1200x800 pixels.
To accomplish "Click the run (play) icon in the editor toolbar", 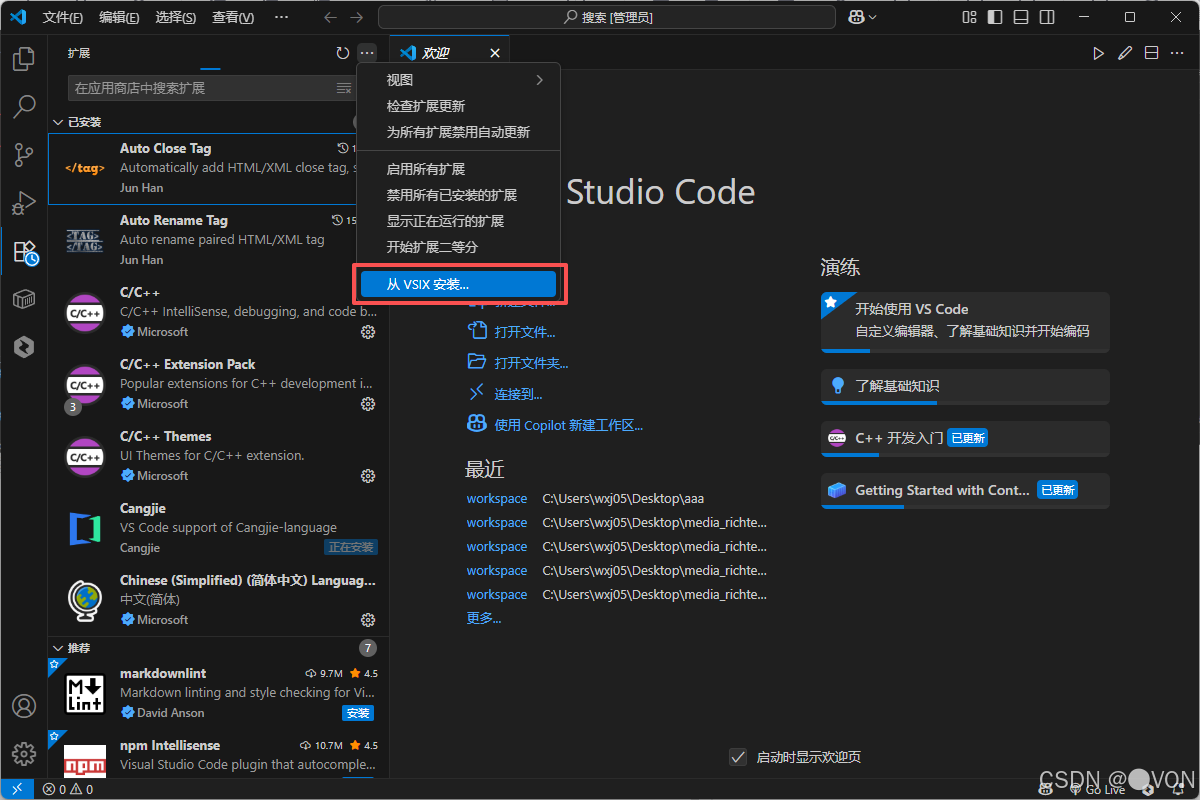I will [x=1099, y=53].
